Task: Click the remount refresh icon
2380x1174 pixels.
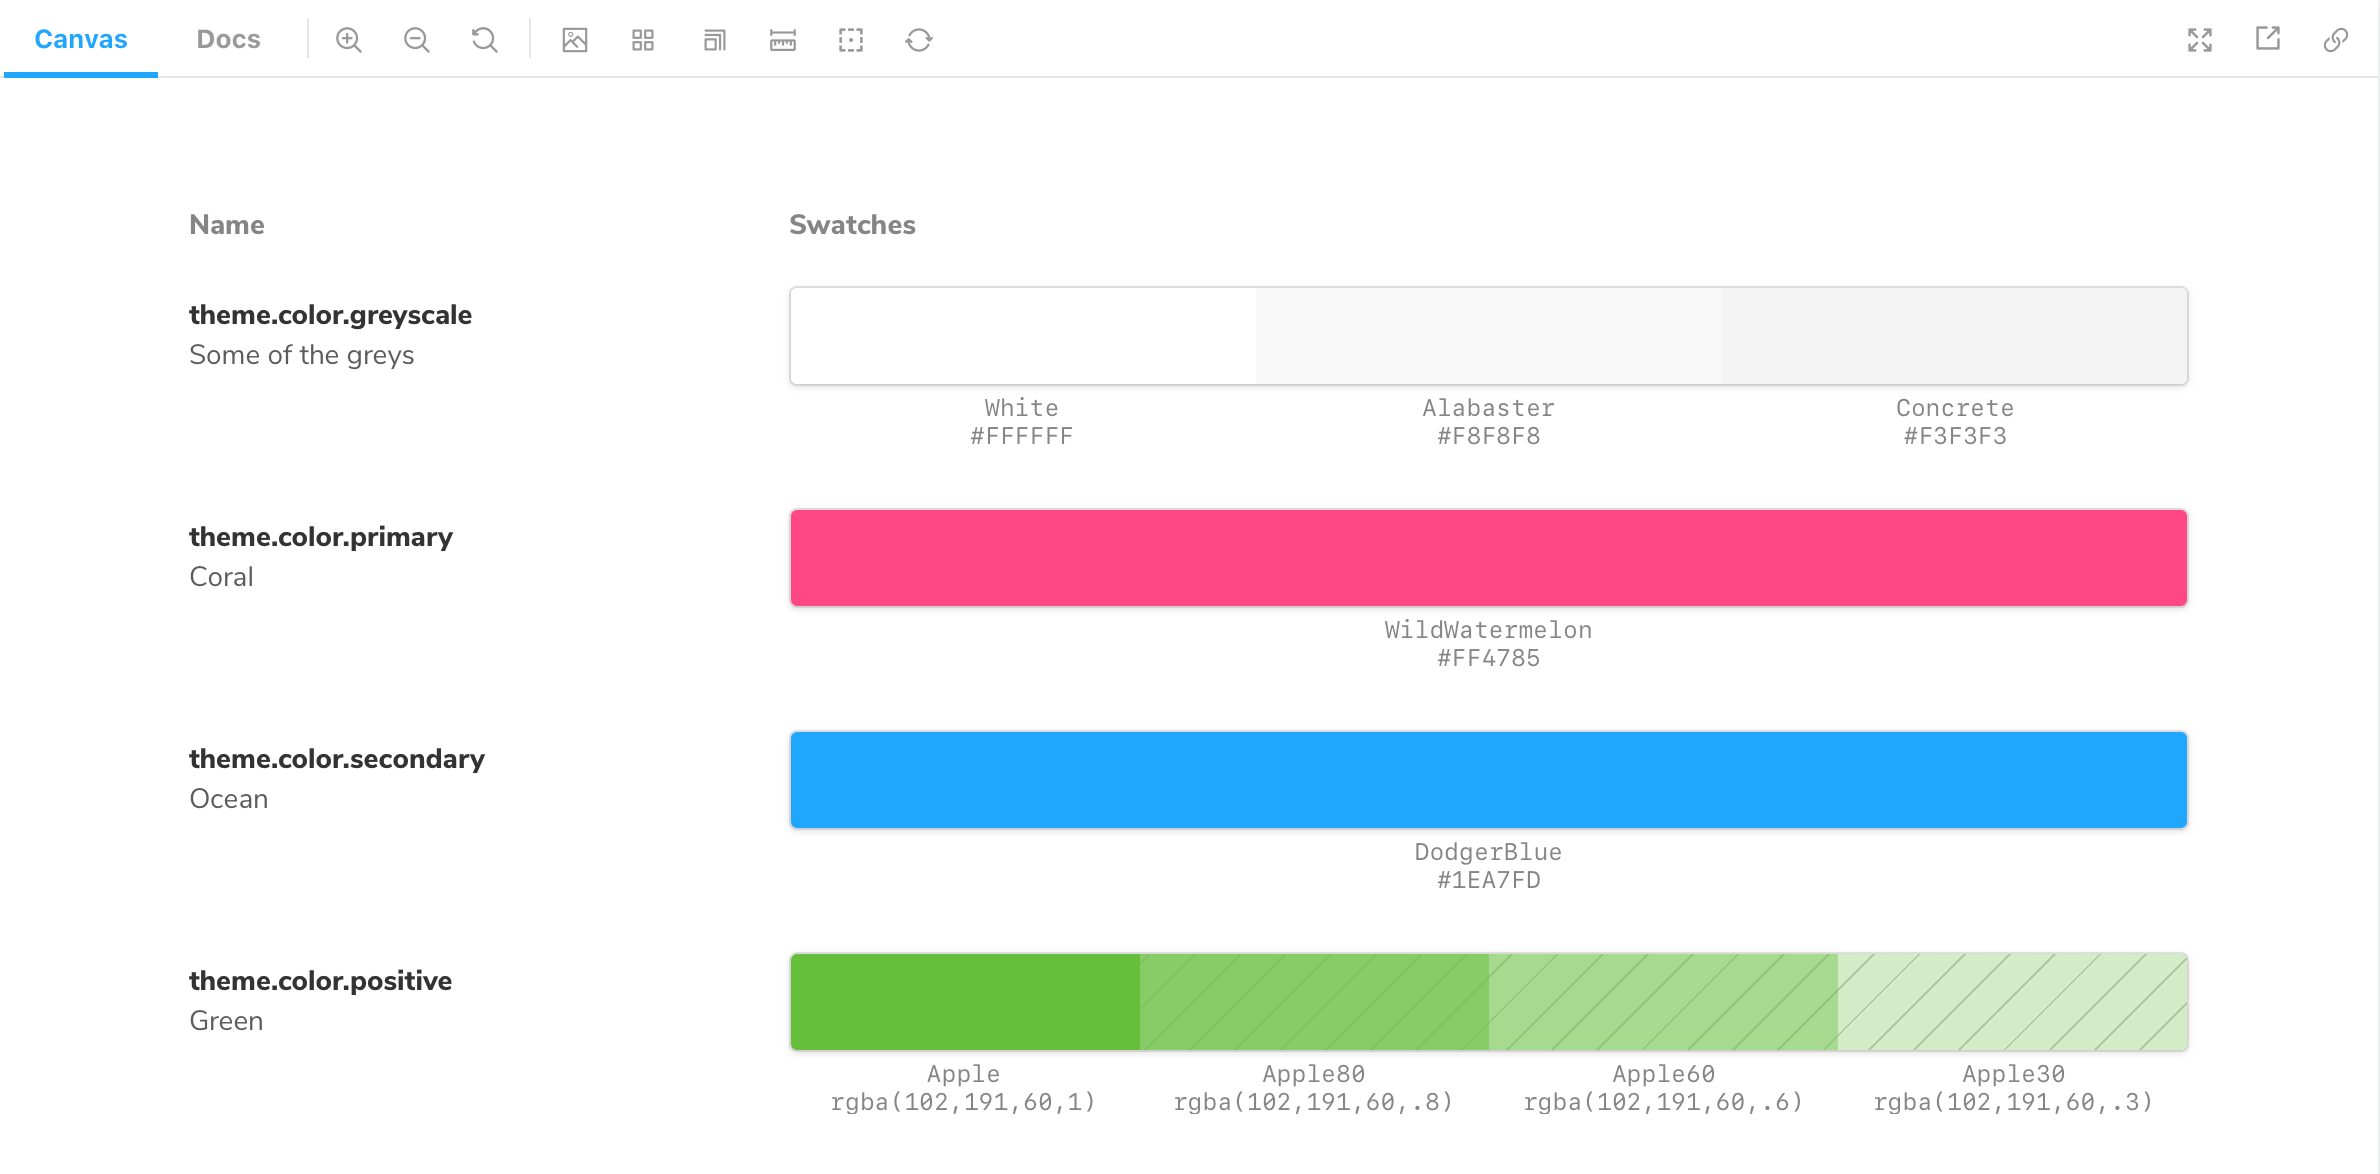Action: point(919,40)
